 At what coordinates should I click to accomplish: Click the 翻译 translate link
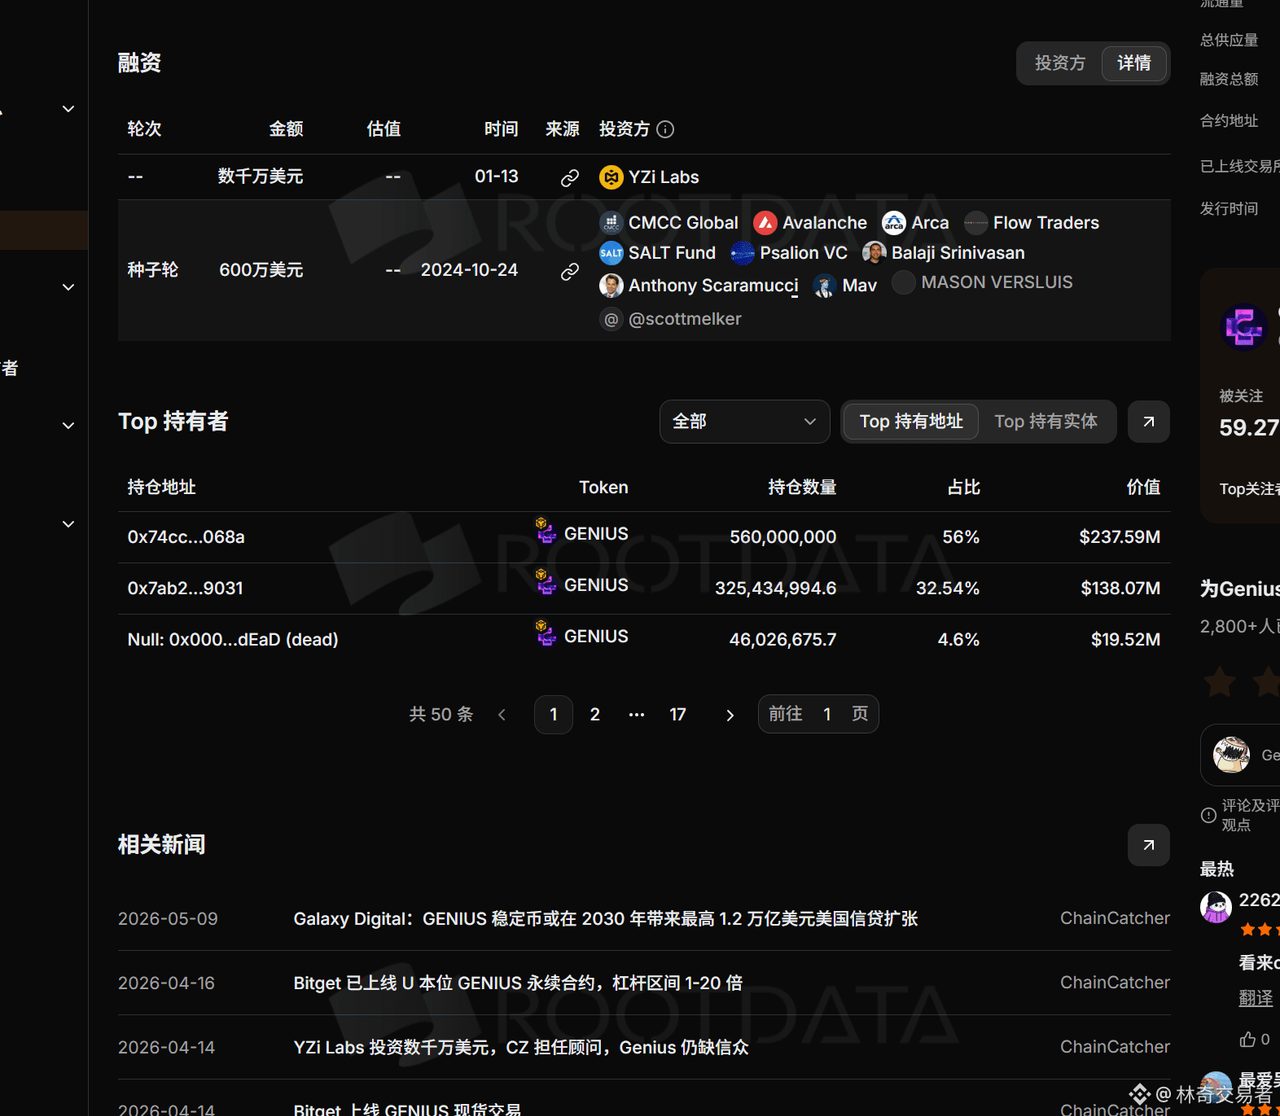click(x=1256, y=998)
